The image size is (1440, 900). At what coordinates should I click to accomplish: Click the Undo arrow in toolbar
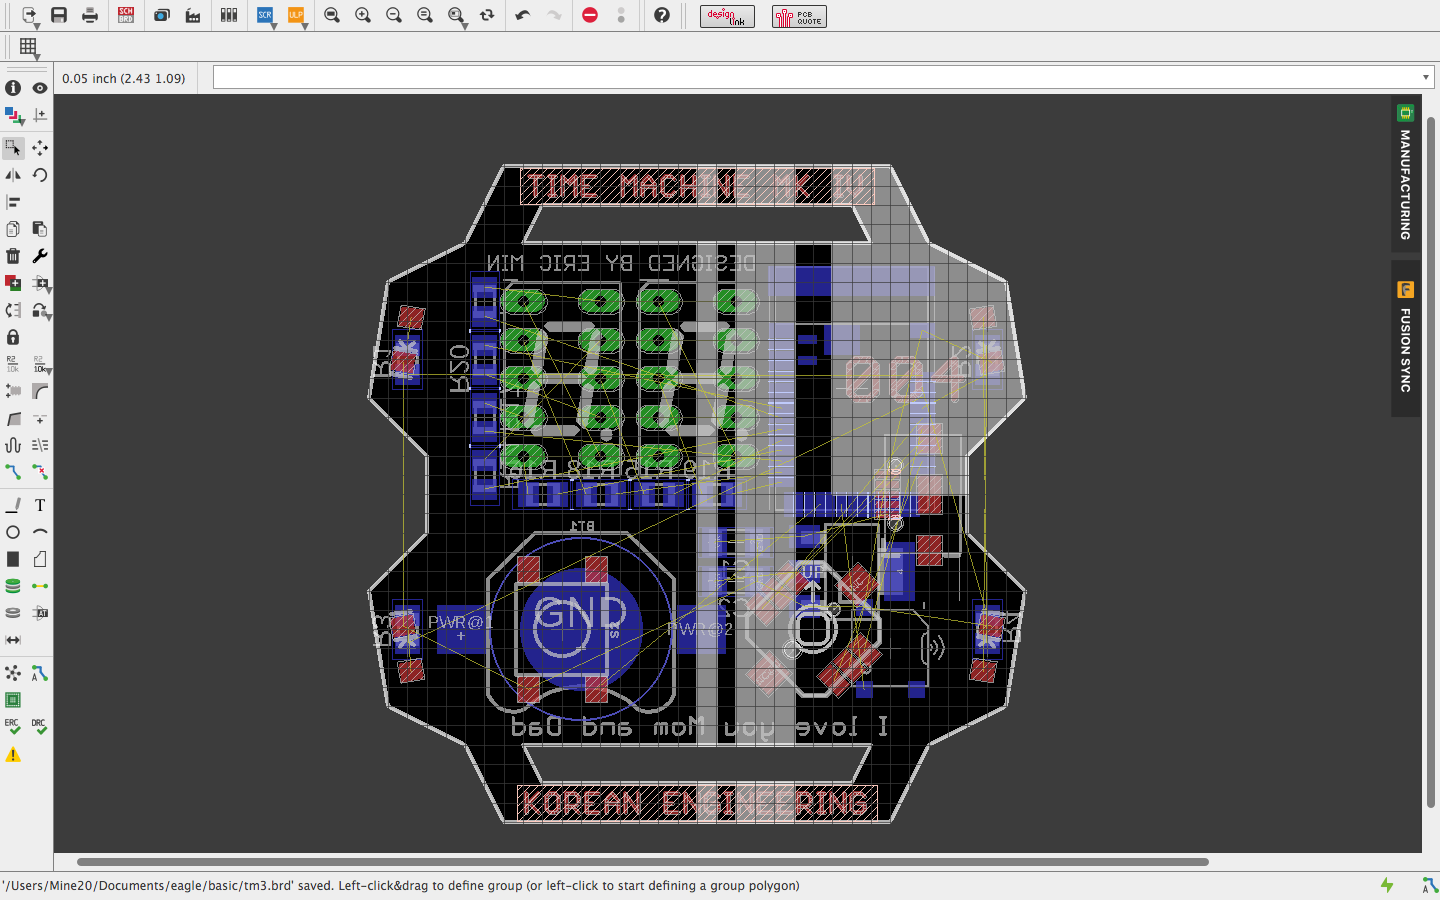click(522, 15)
